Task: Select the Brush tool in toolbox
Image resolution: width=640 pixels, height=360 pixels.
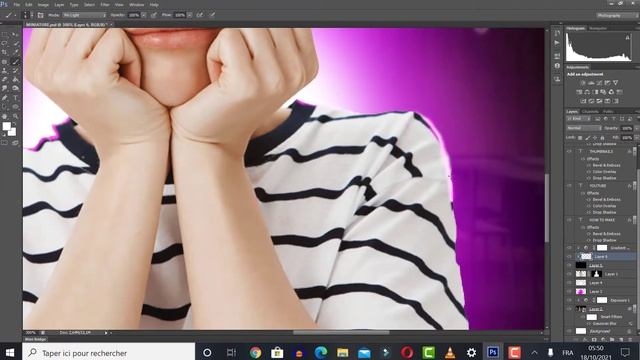Action: pyautogui.click(x=15, y=62)
